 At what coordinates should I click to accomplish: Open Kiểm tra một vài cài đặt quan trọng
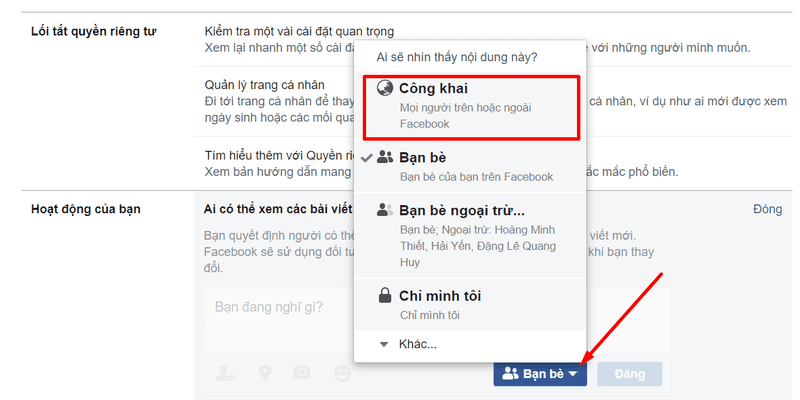coord(299,32)
